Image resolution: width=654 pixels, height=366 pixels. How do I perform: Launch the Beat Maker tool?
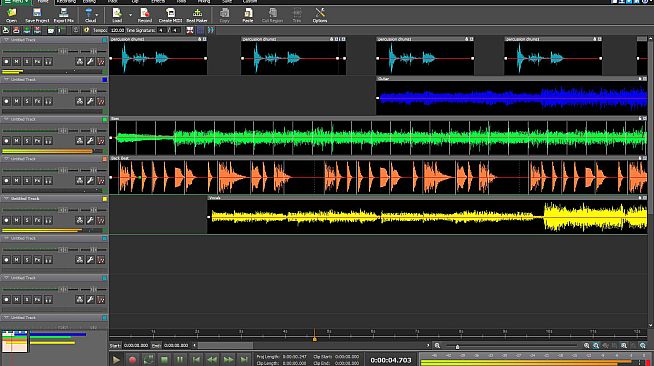pos(197,15)
